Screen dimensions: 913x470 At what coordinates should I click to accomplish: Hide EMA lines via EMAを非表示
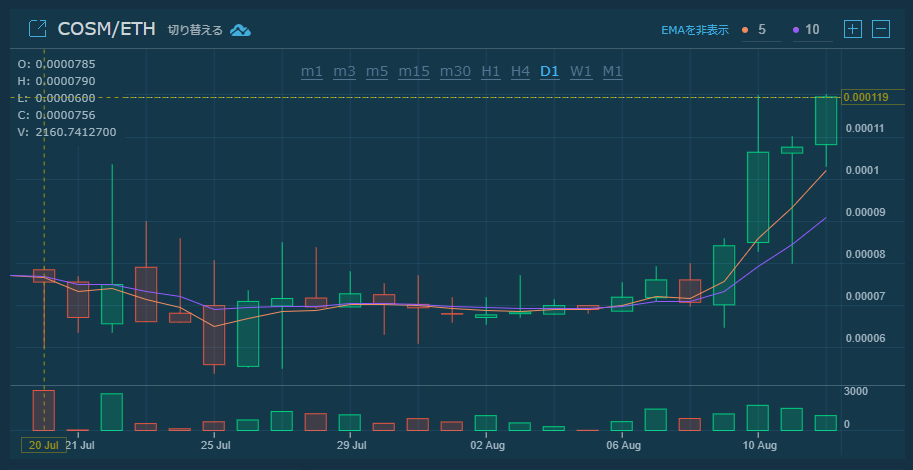tap(695, 30)
